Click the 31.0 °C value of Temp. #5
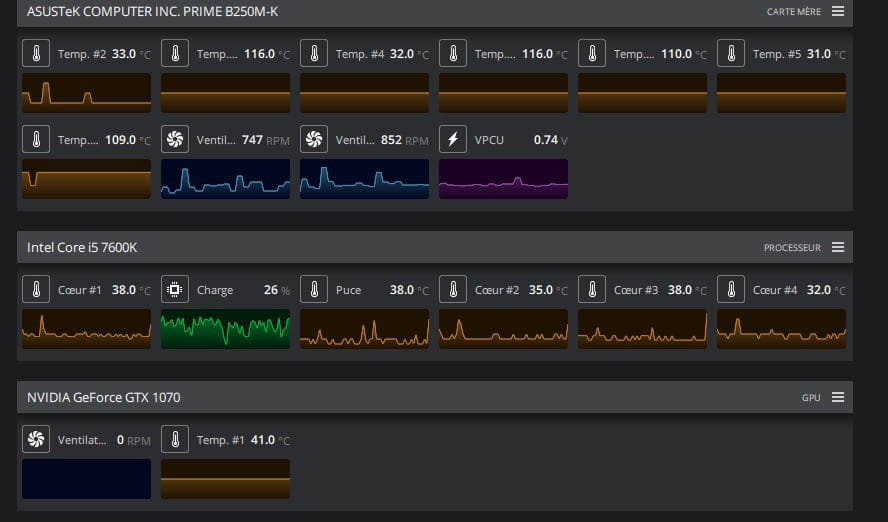This screenshot has height=522, width=888. [x=826, y=54]
